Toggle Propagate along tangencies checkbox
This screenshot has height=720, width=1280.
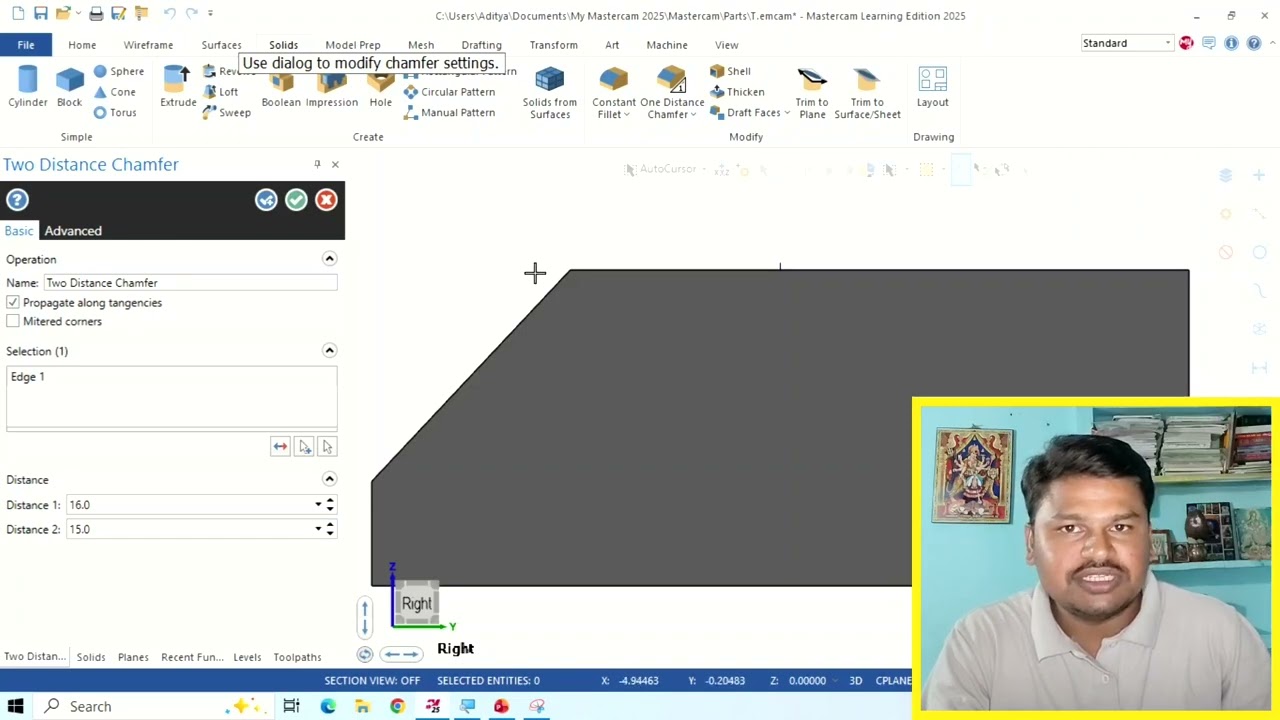pos(12,302)
